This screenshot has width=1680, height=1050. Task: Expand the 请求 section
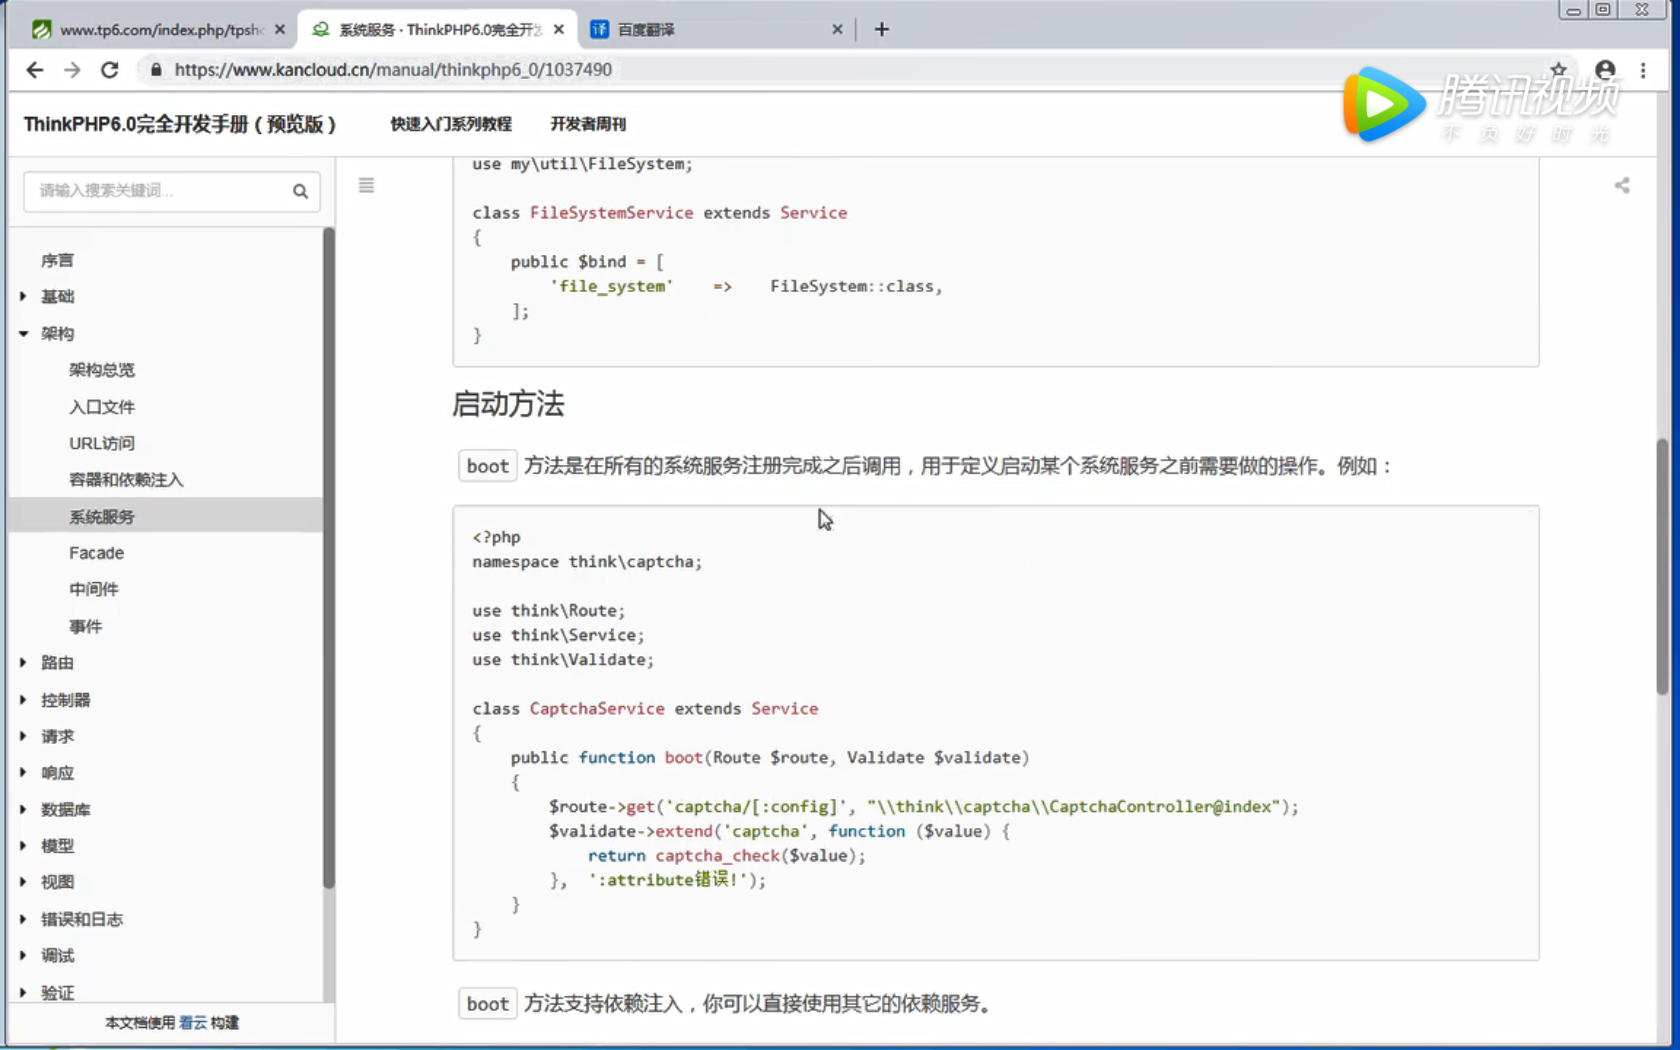[x=57, y=736]
